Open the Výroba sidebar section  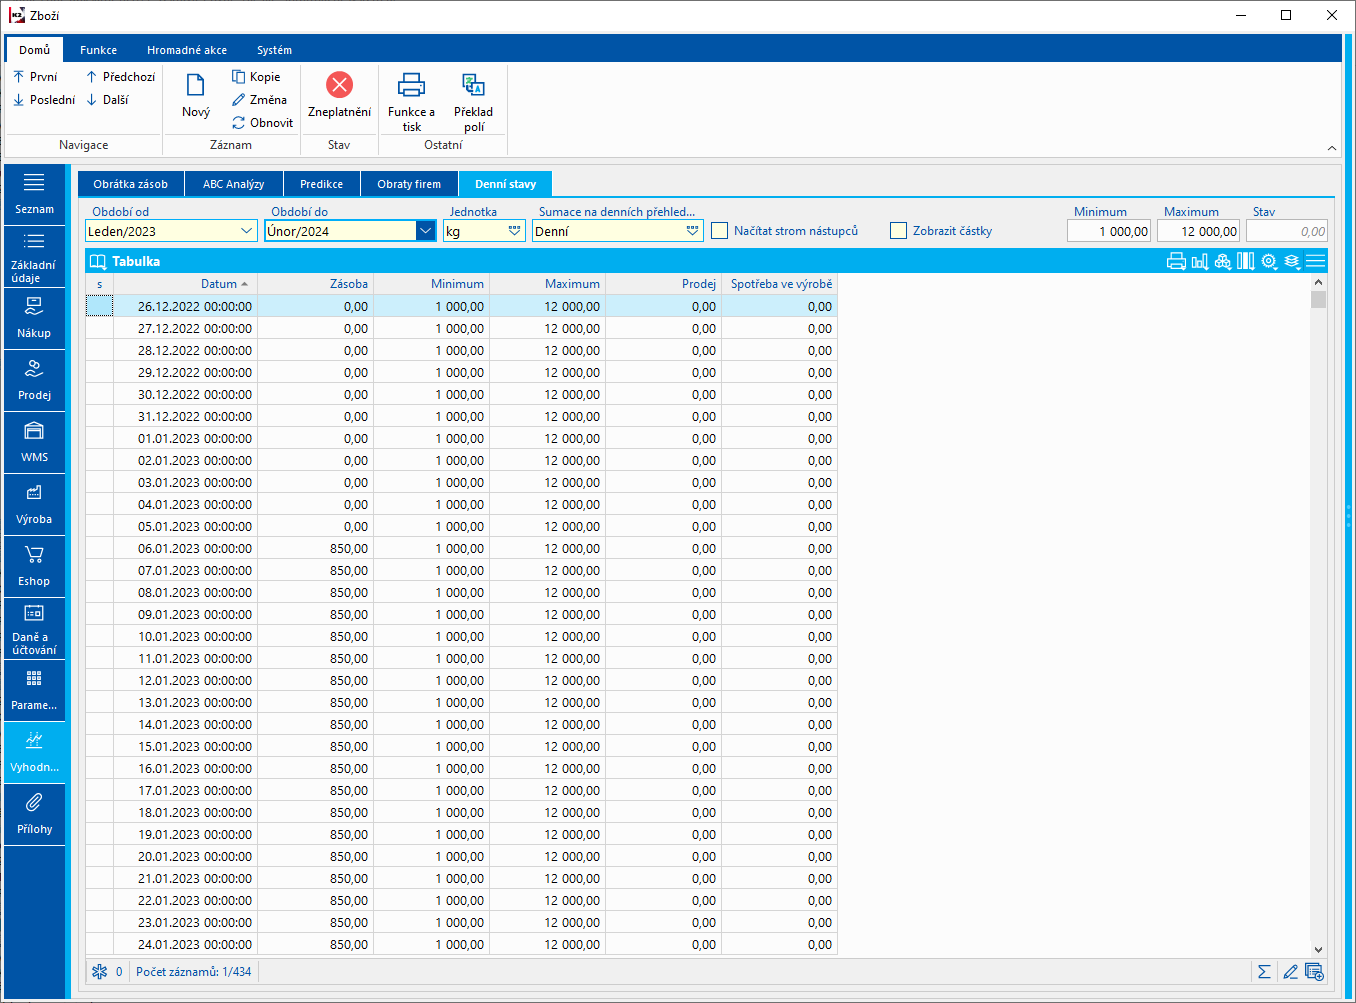coord(34,504)
